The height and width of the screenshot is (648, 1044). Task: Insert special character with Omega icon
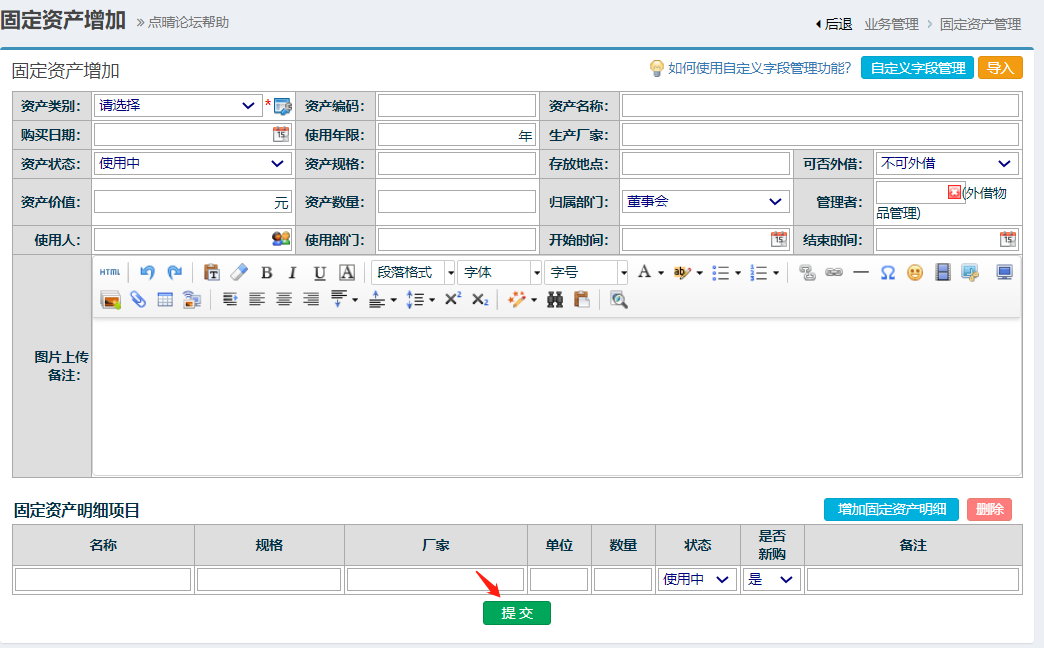(887, 272)
